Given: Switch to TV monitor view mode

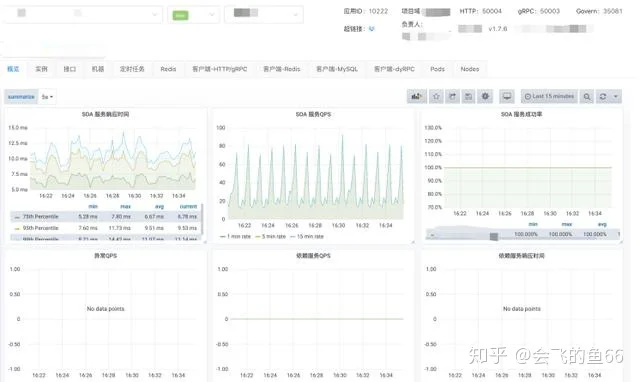Looking at the screenshot, I should pyautogui.click(x=507, y=96).
